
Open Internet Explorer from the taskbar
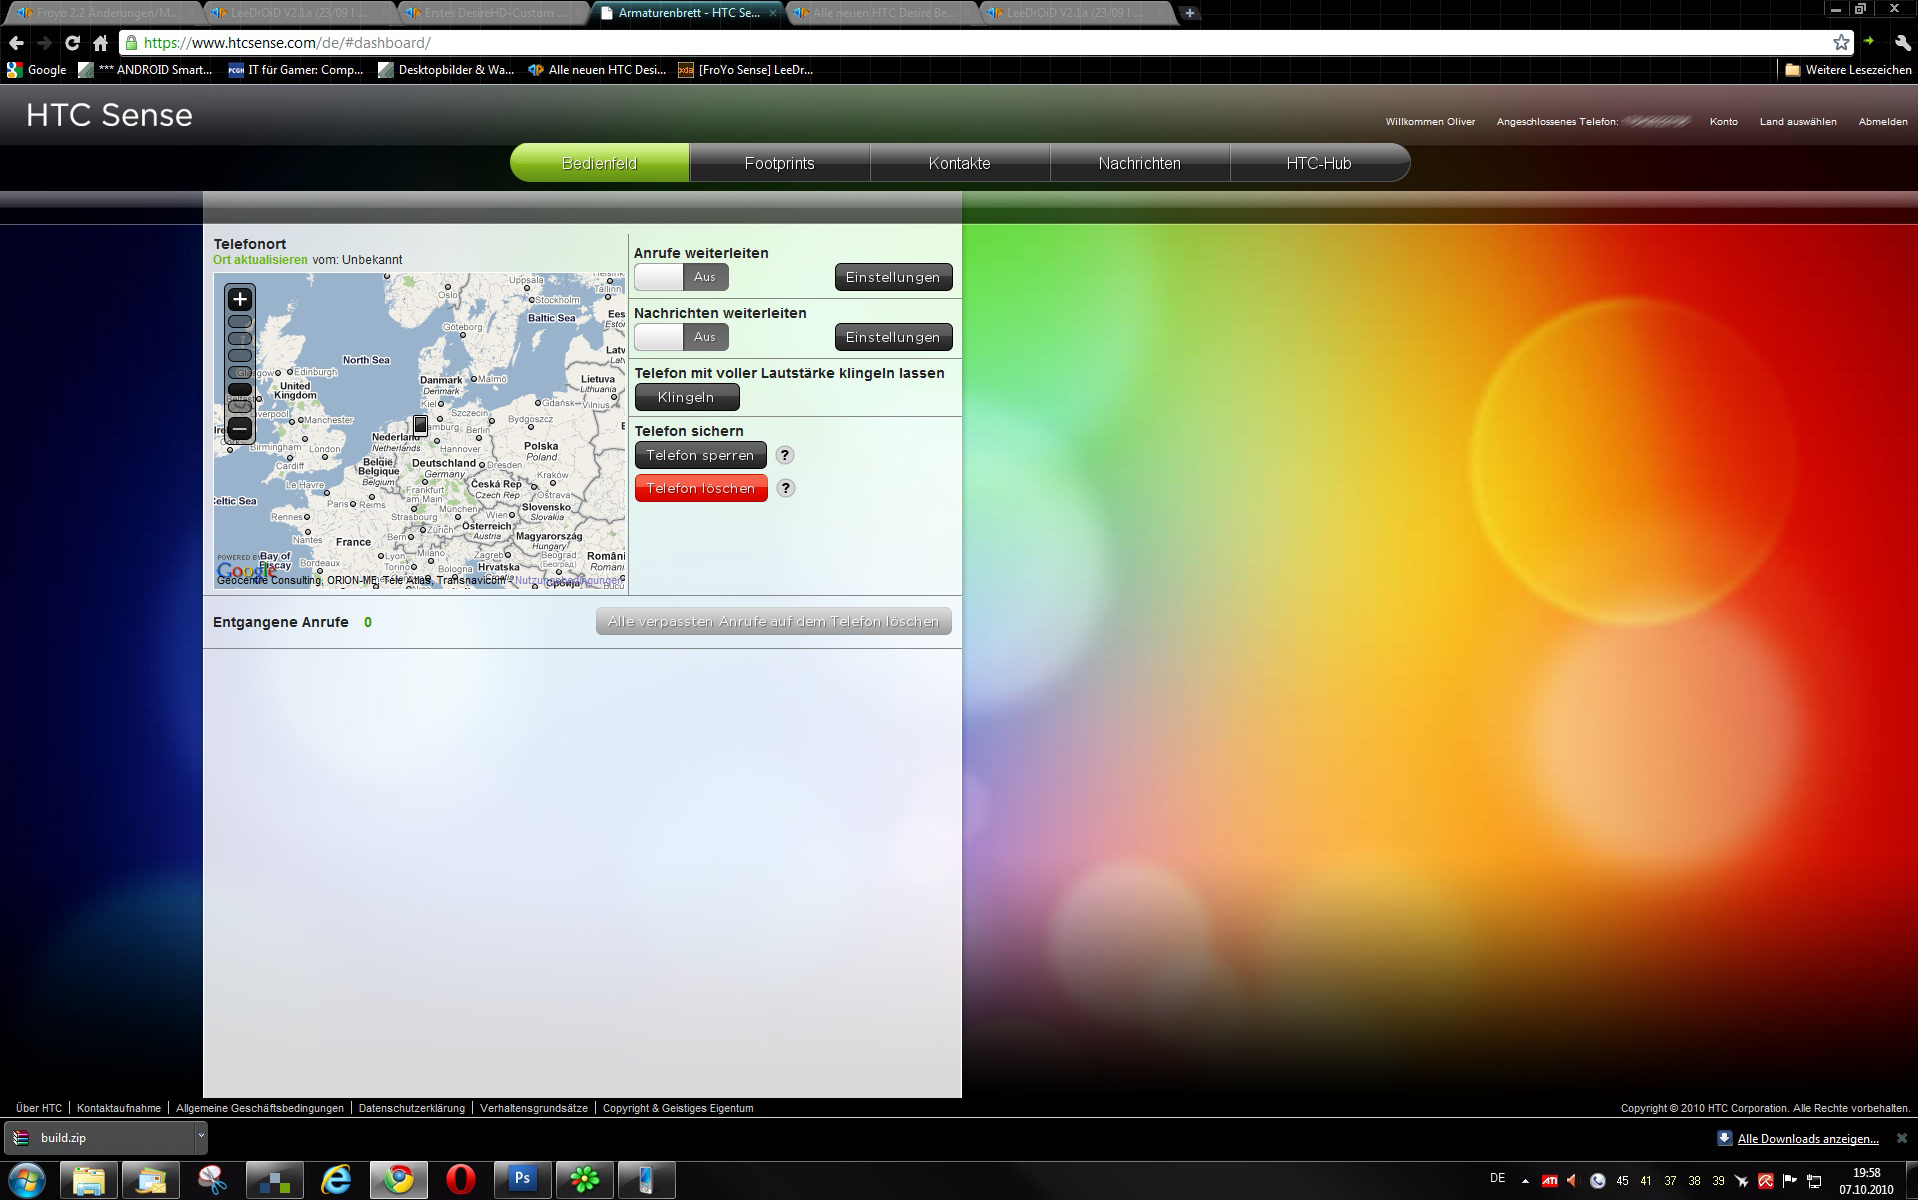336,1180
